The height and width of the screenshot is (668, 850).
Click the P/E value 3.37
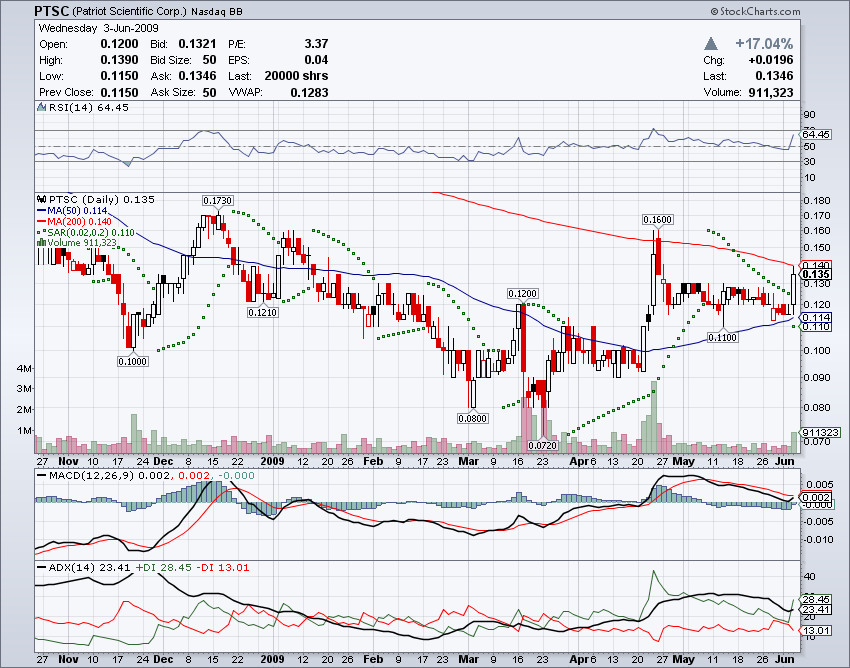(x=316, y=44)
